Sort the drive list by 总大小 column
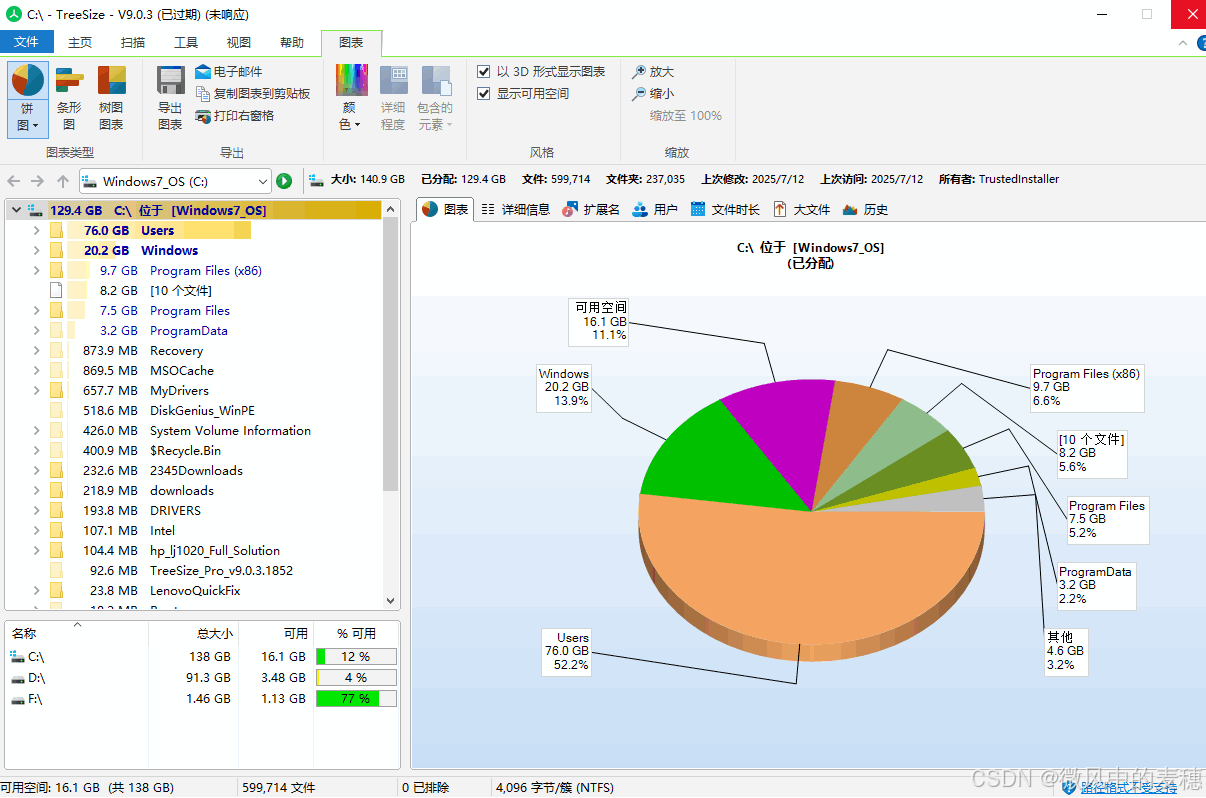 tap(194, 633)
